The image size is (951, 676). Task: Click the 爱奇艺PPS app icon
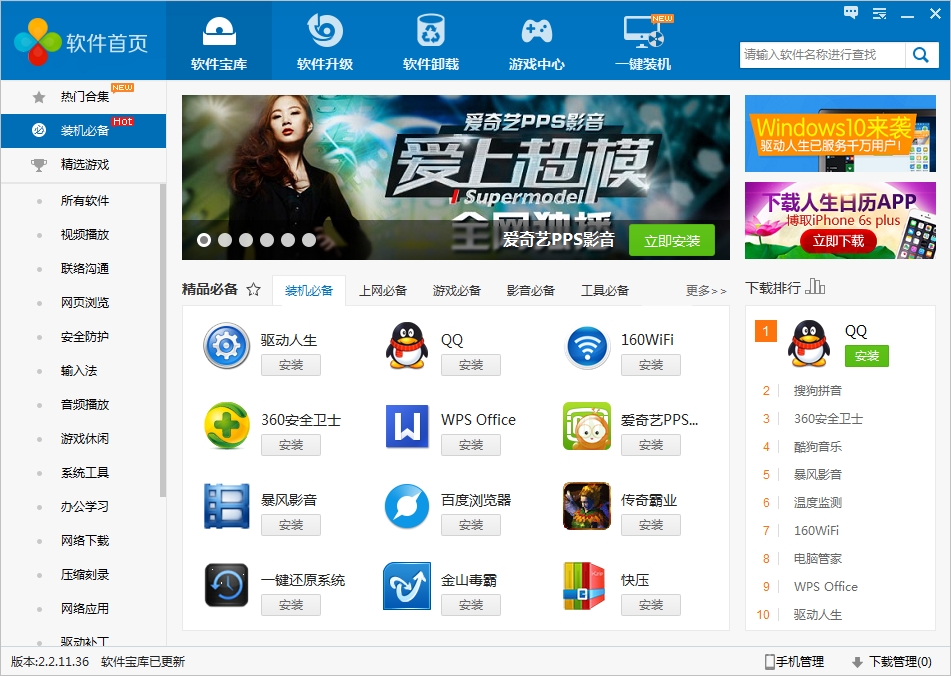tap(586, 426)
